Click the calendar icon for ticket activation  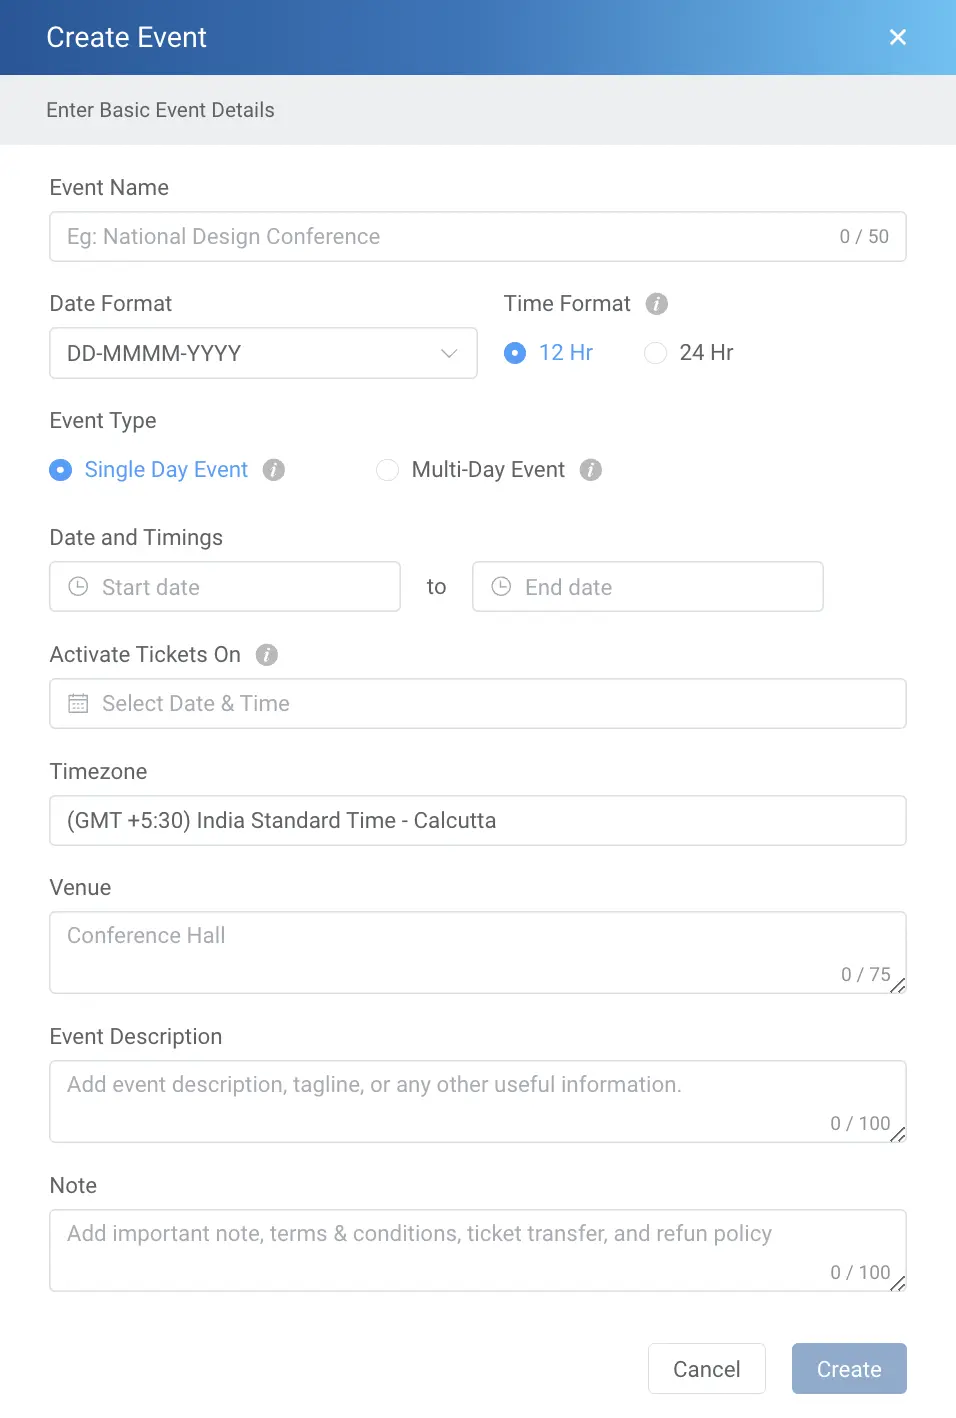point(78,703)
